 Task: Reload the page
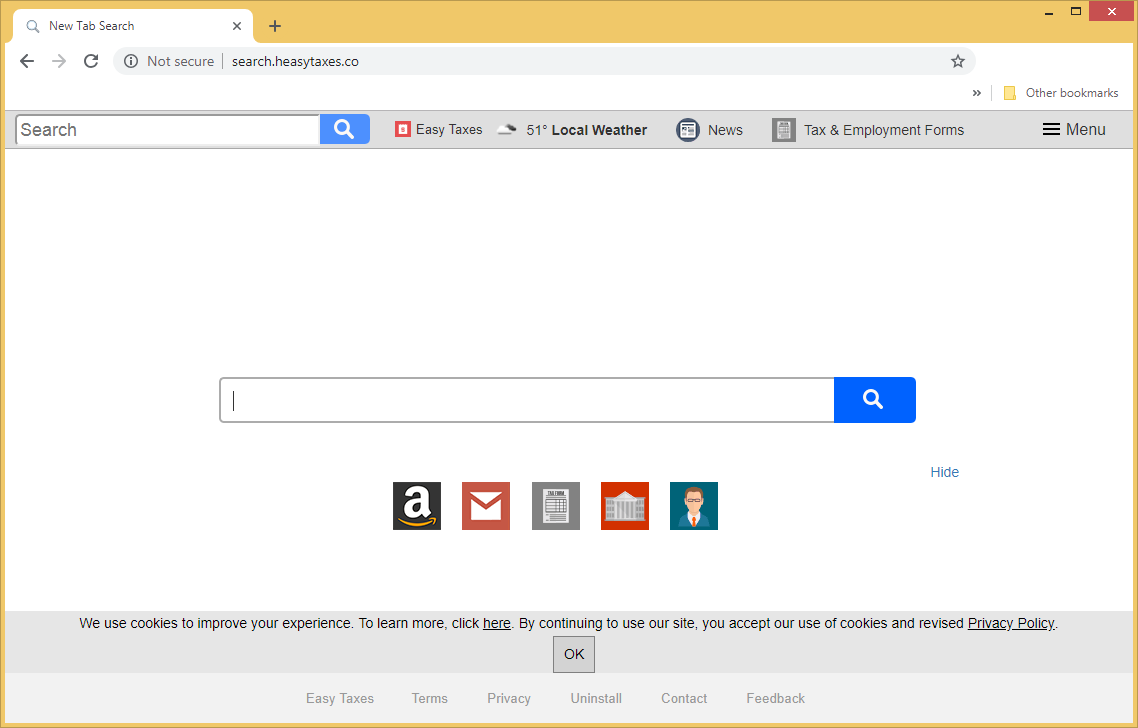tap(91, 61)
